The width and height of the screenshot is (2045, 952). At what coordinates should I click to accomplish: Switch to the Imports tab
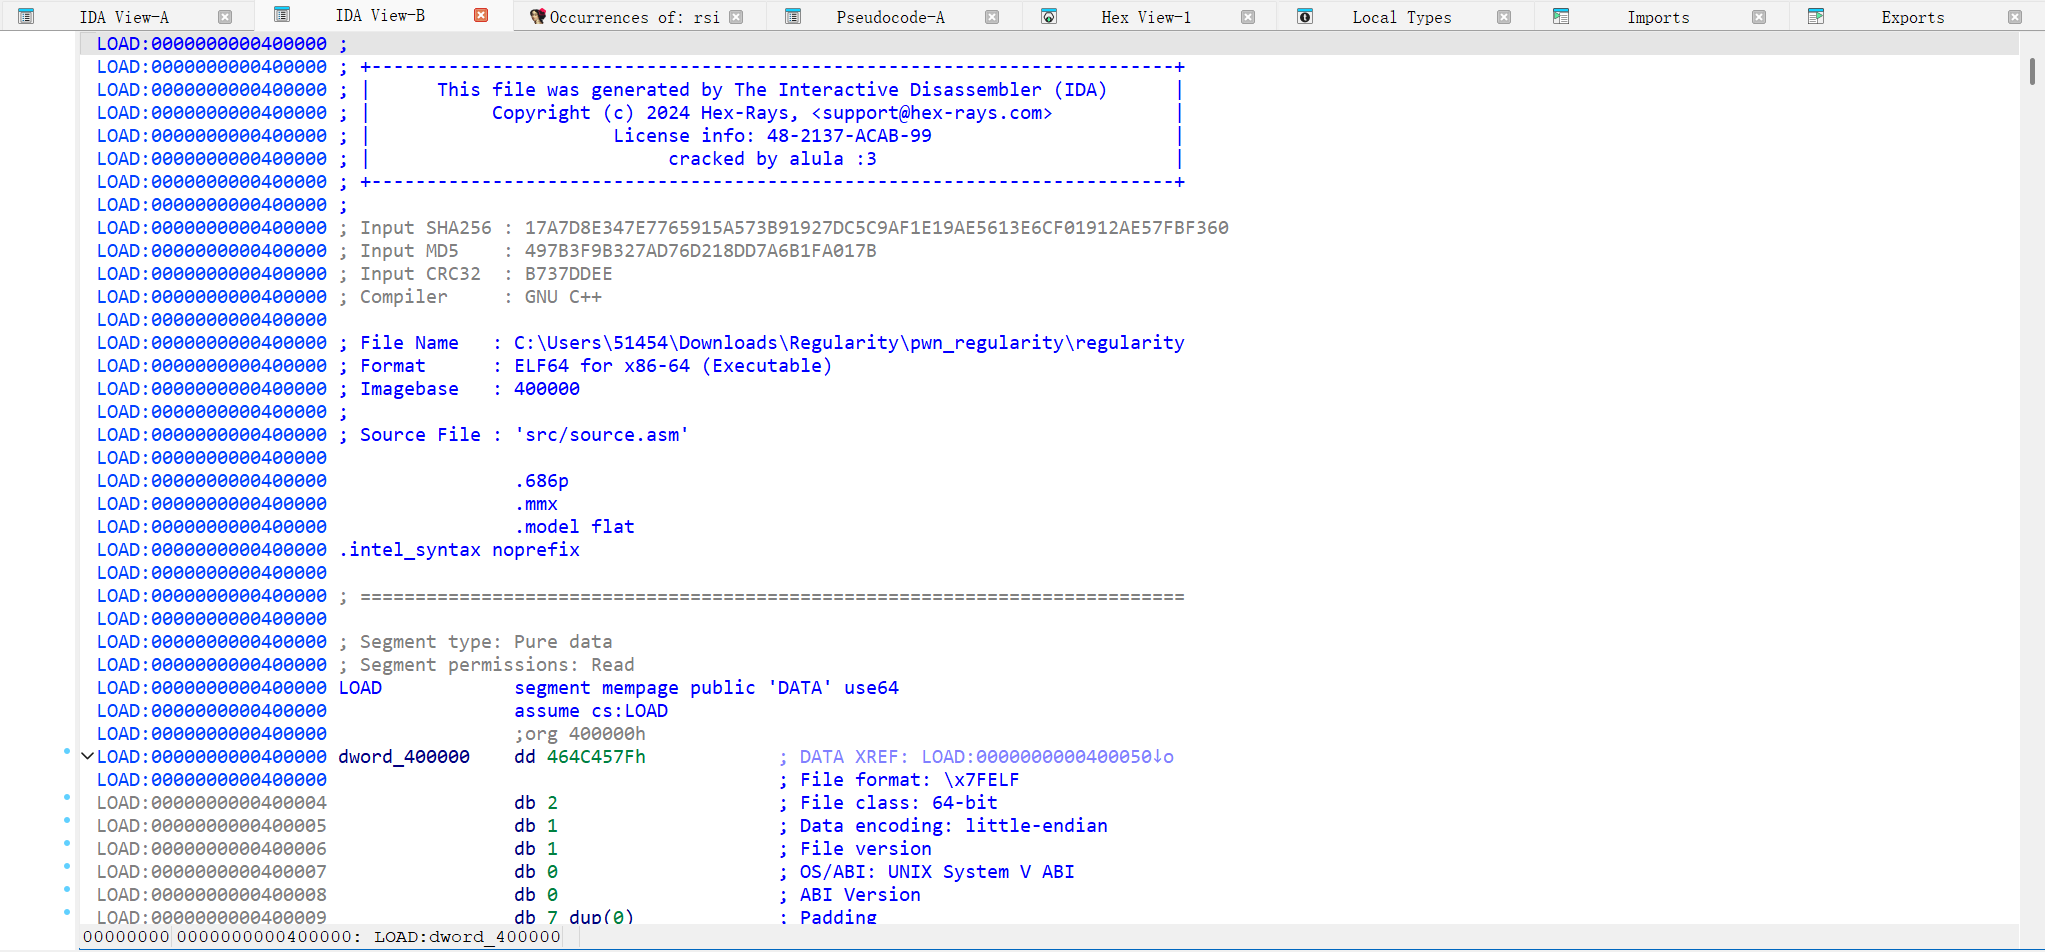[x=1658, y=17]
